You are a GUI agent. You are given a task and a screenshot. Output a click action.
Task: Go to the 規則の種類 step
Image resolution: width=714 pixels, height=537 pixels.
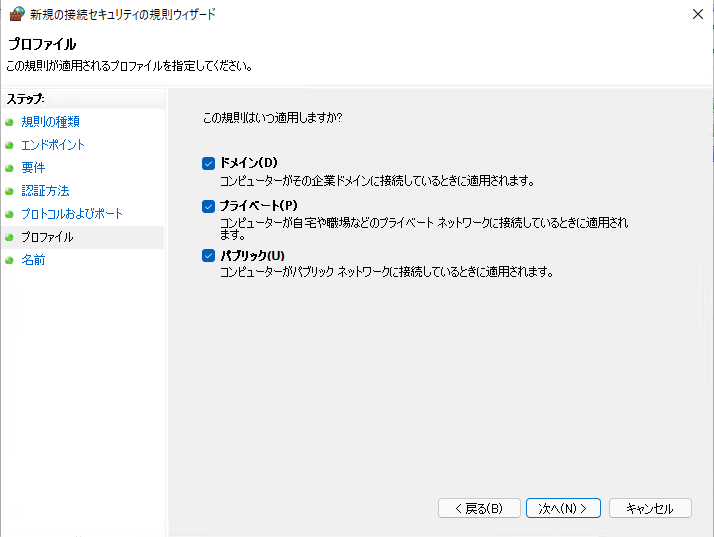point(51,122)
